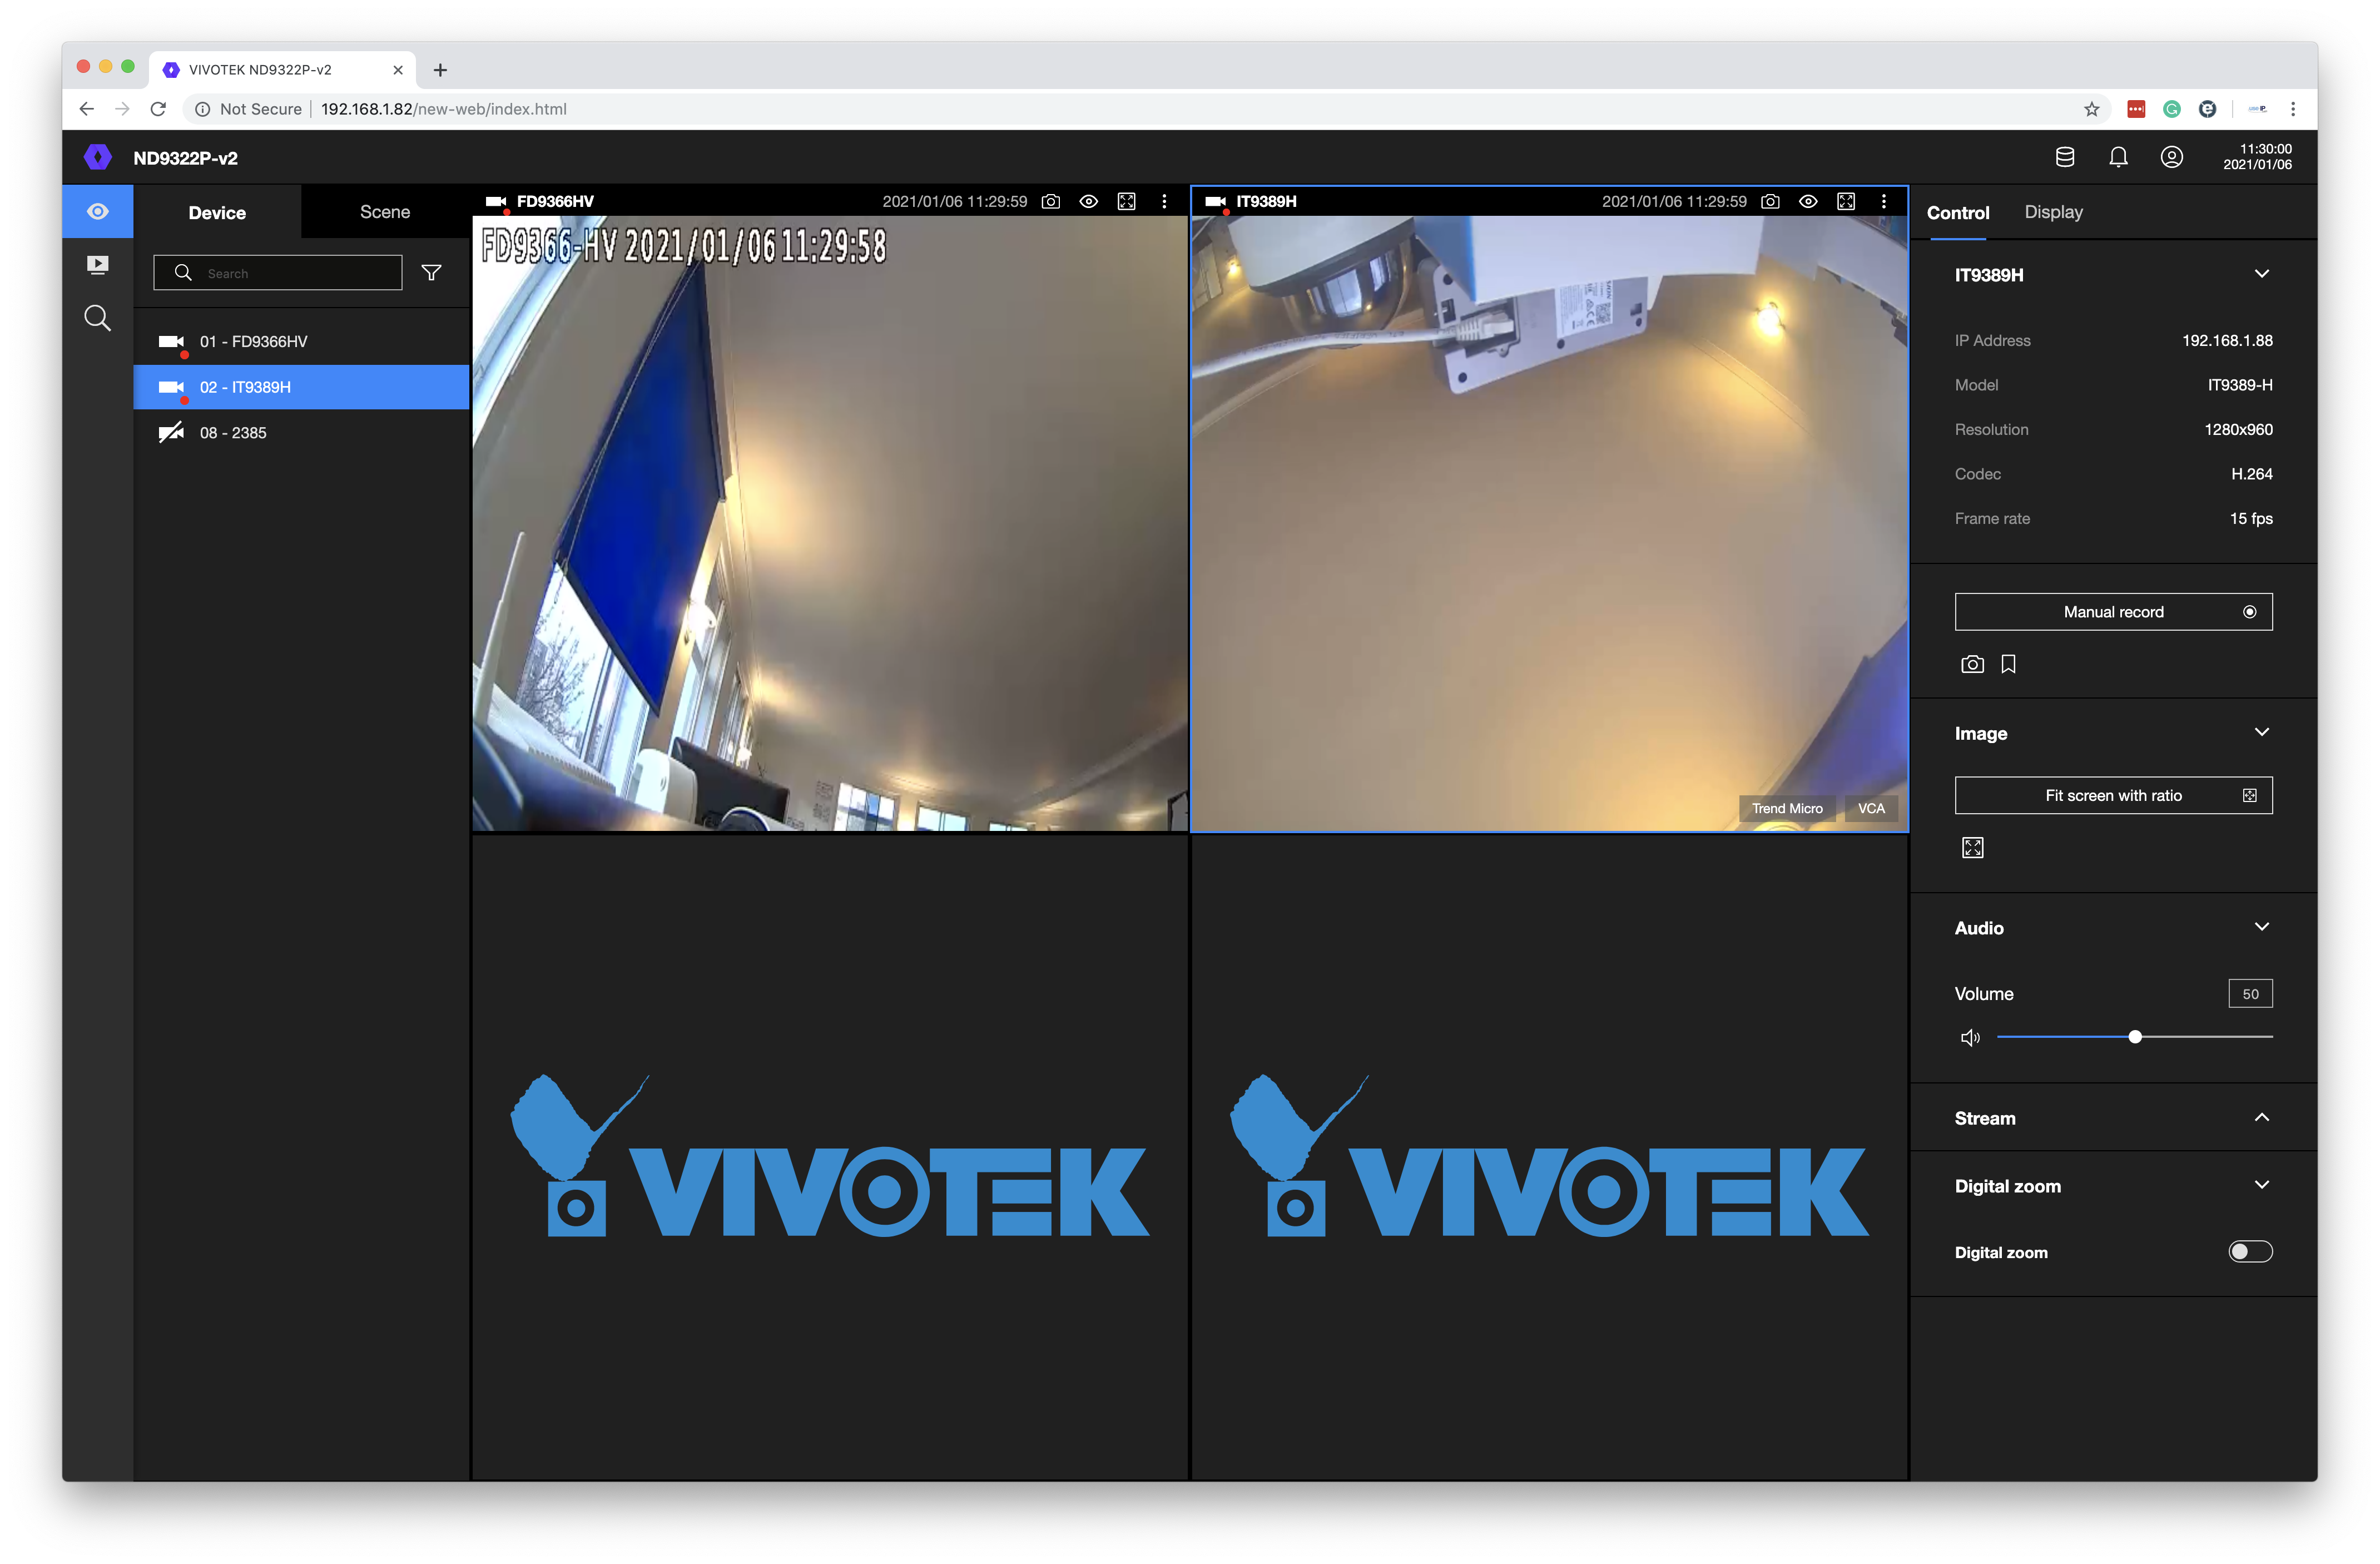Enable the Digital zoom switch
This screenshot has width=2380, height=1564.
2250,1252
